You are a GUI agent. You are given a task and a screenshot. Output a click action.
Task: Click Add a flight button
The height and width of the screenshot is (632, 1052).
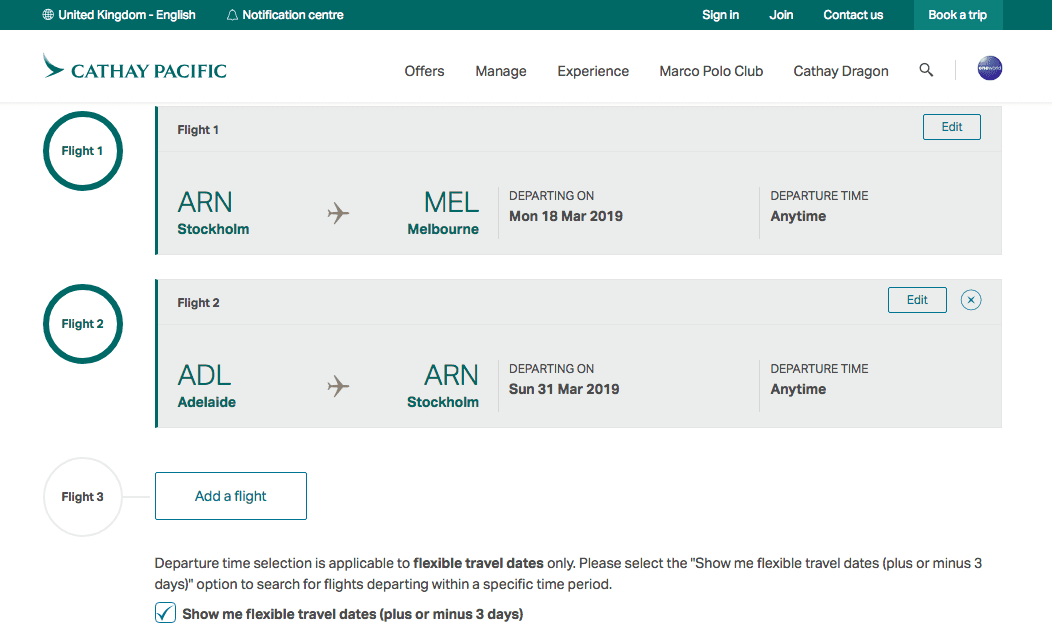tap(231, 496)
